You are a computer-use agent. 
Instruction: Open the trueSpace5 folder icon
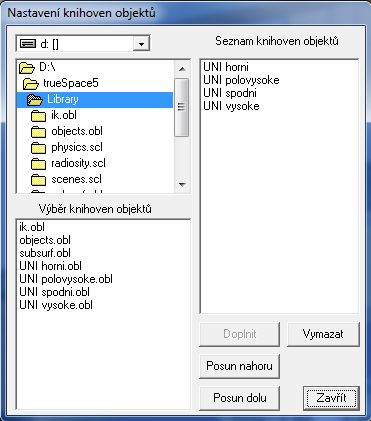pyautogui.click(x=31, y=84)
